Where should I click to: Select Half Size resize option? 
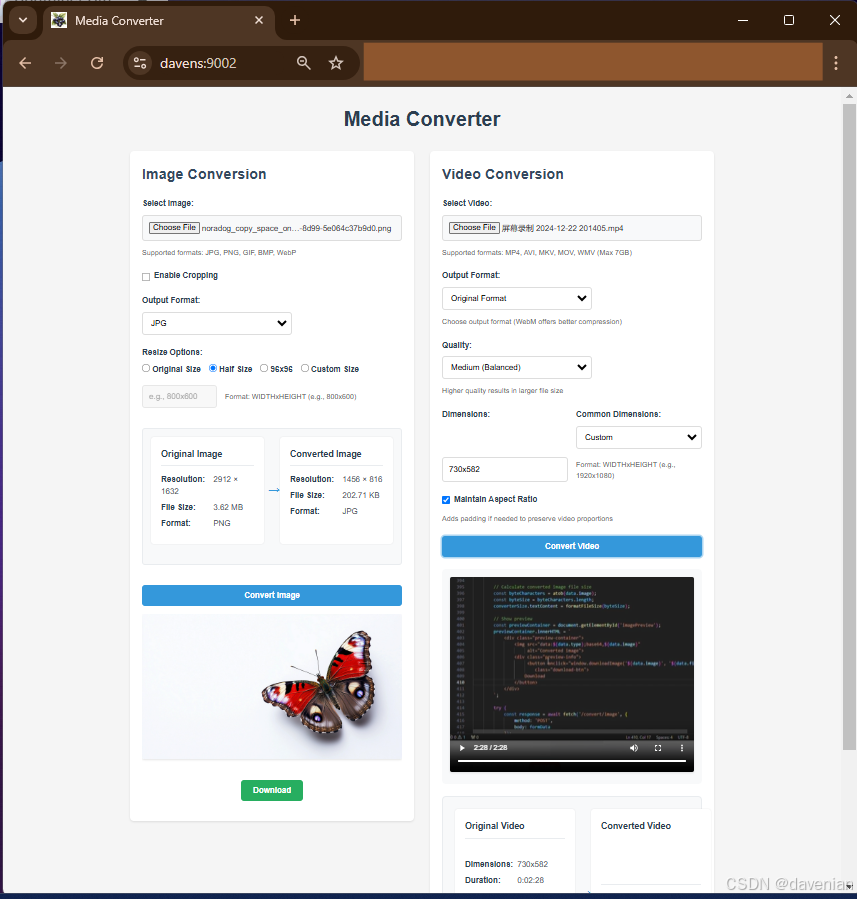[213, 368]
